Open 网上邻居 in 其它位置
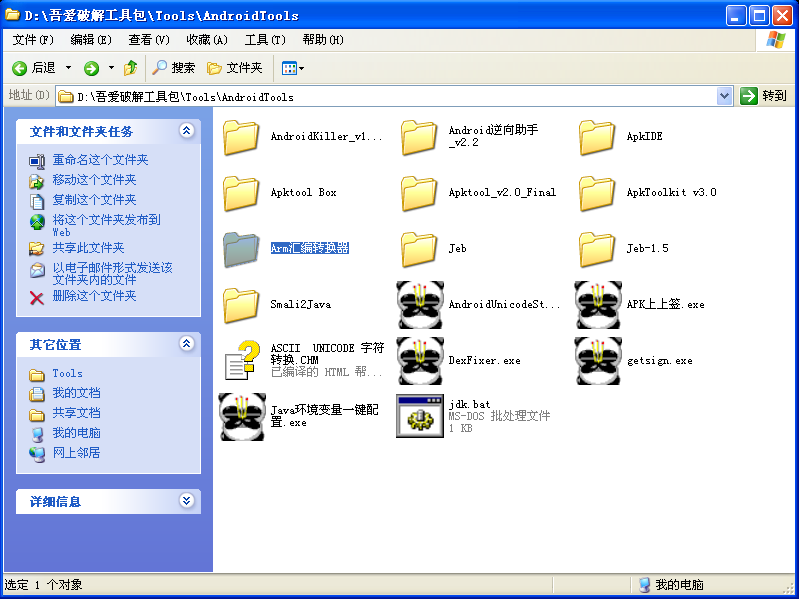 (76, 453)
